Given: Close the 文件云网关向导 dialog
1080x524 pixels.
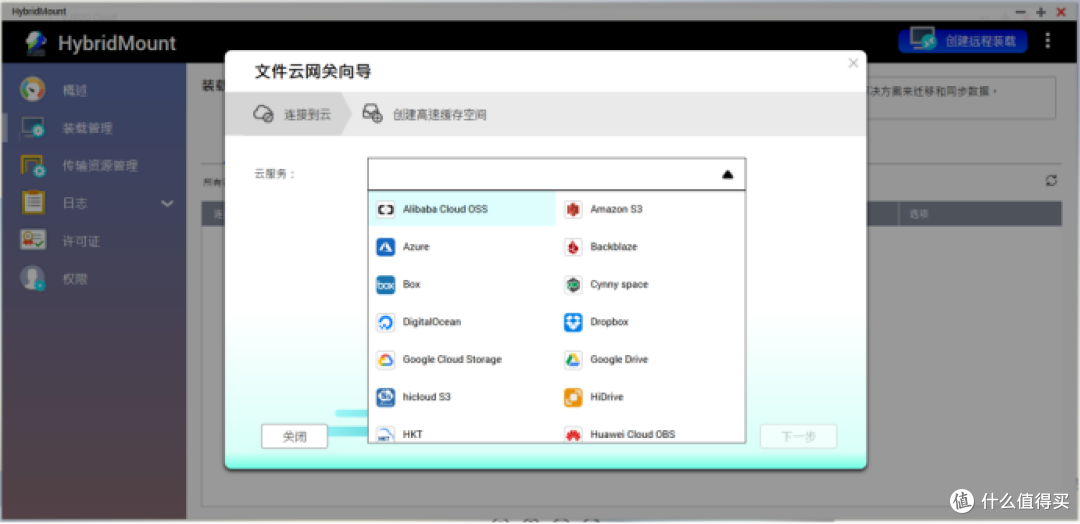Looking at the screenshot, I should [853, 63].
